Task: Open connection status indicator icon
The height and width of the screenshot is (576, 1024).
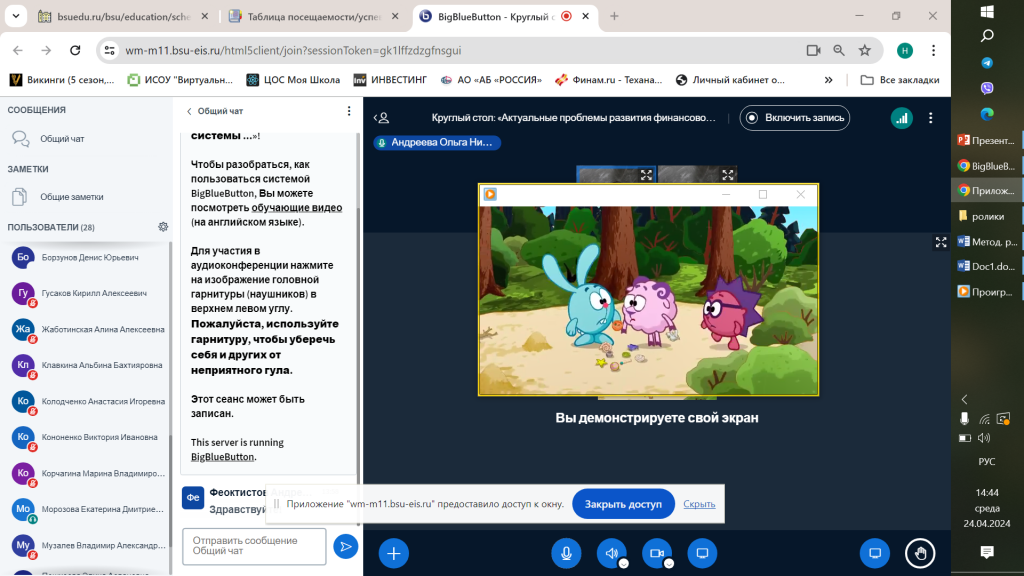Action: (902, 118)
